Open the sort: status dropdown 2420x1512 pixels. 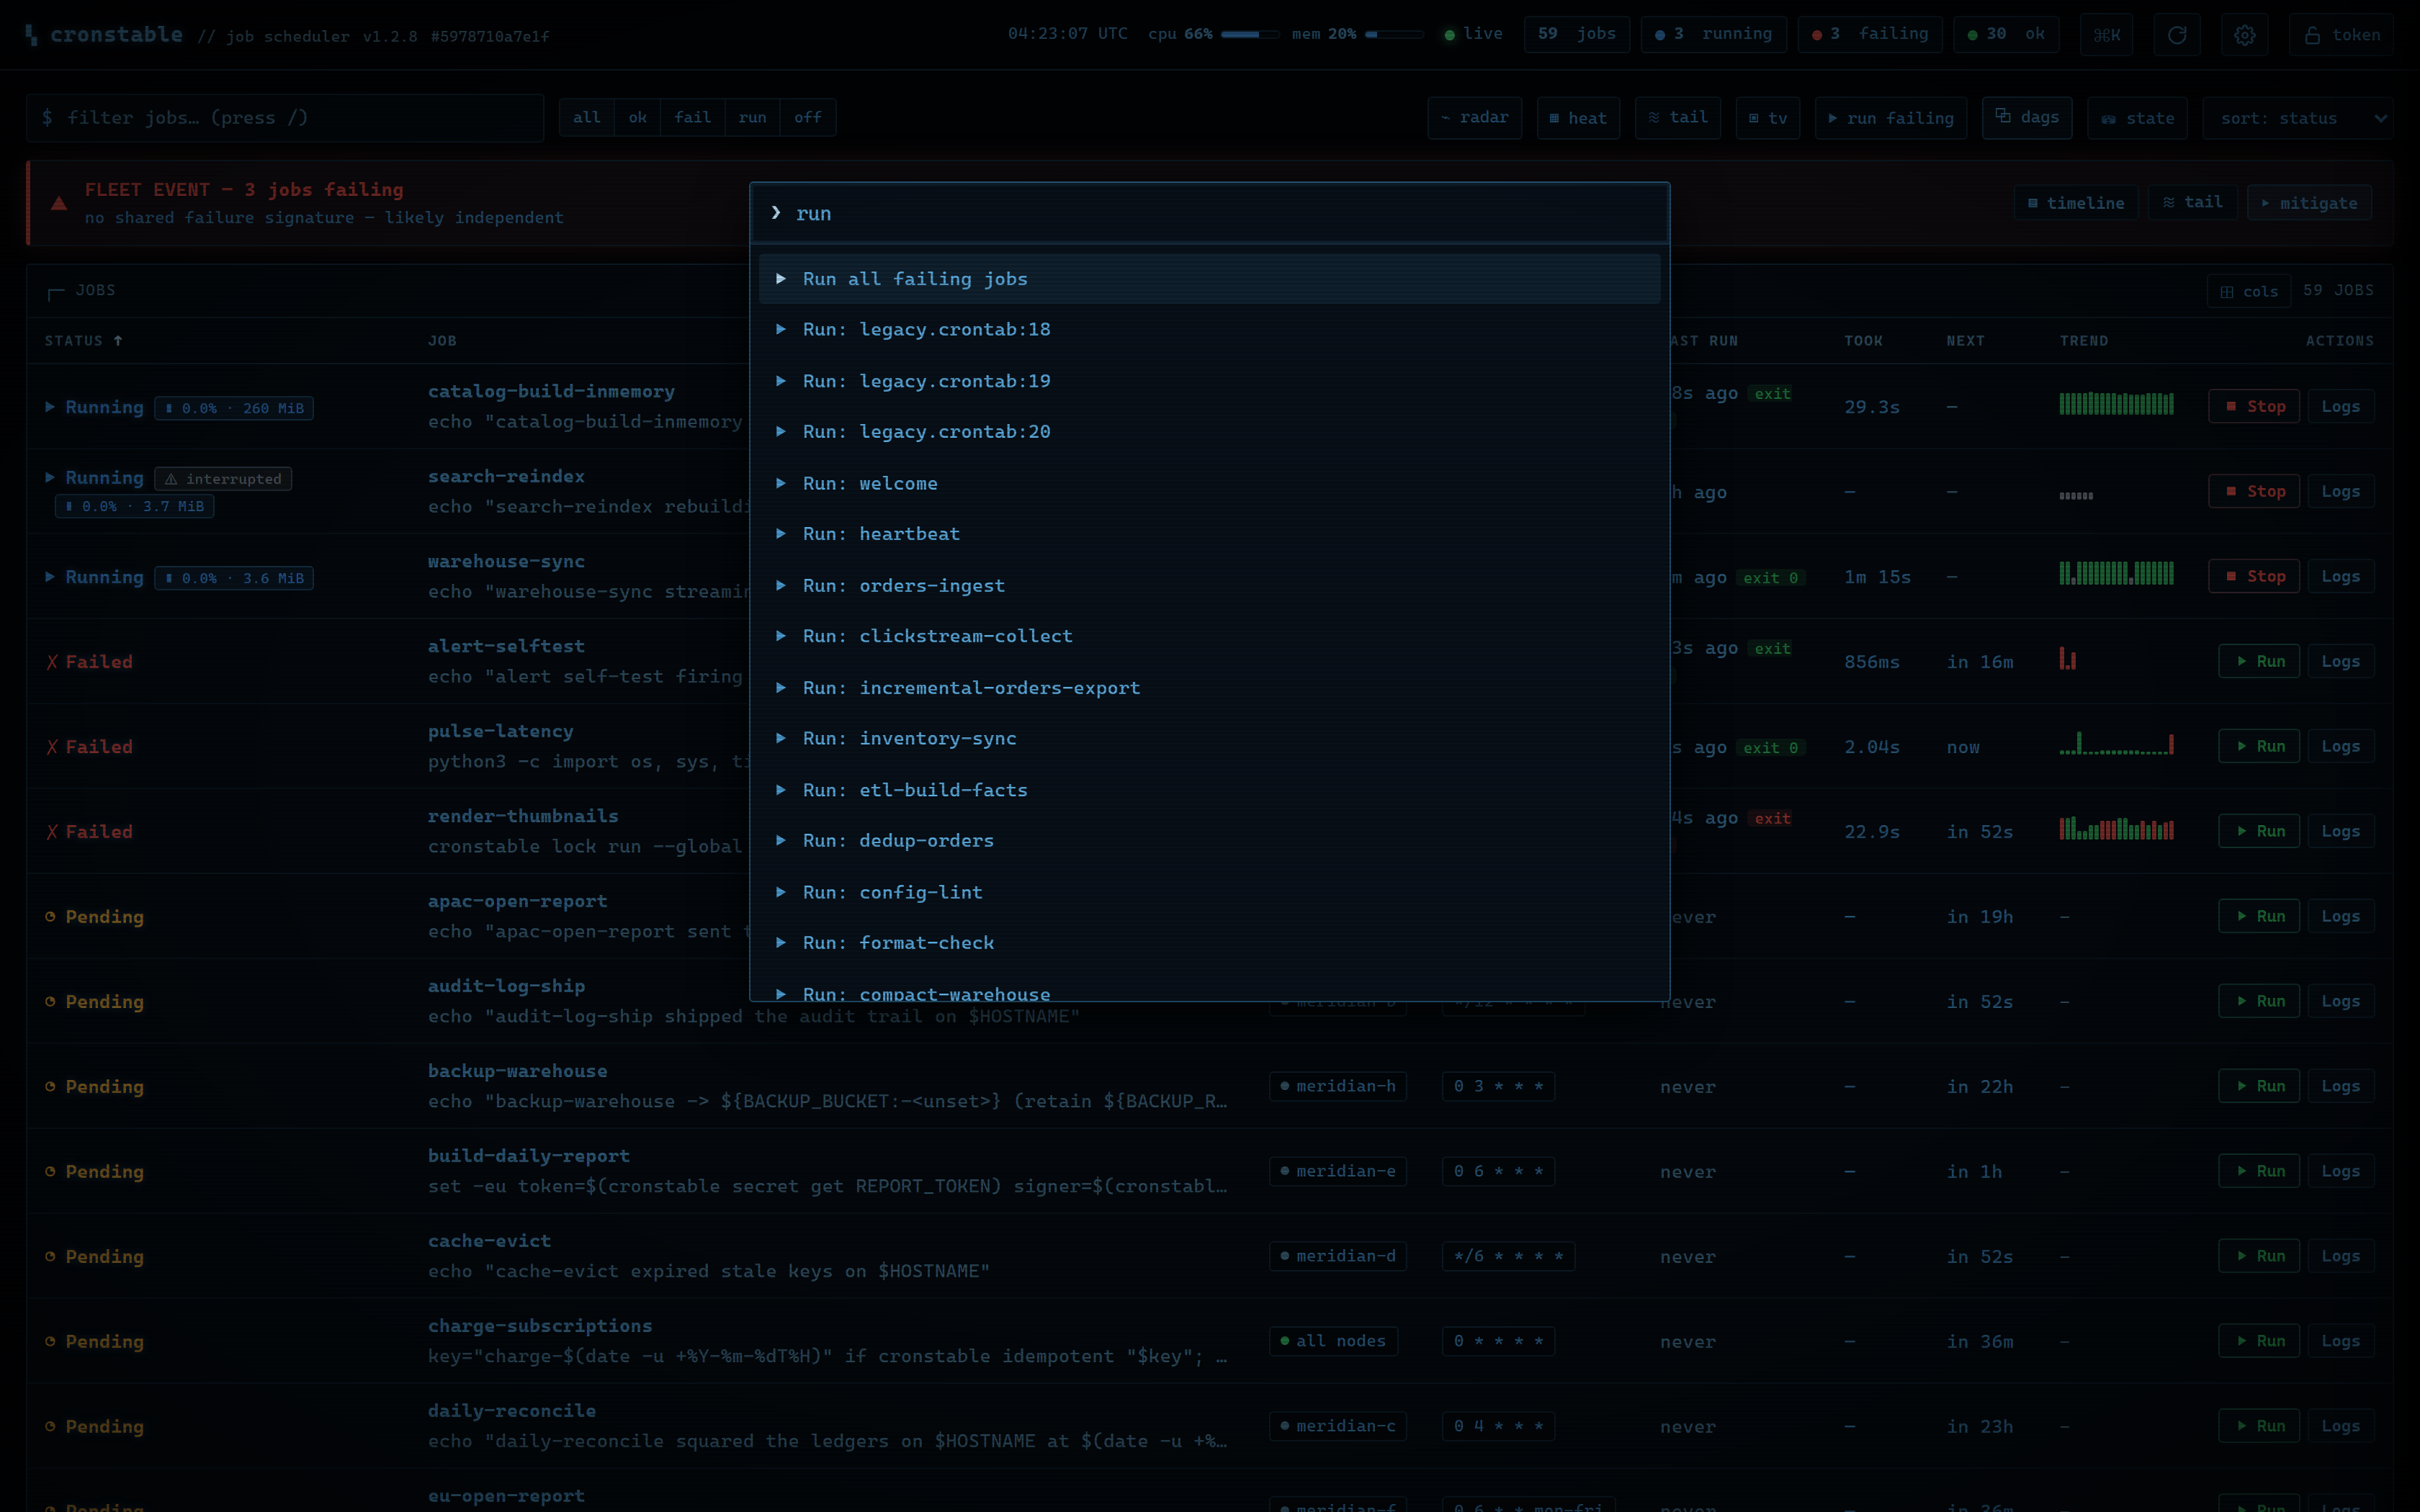(x=2297, y=118)
